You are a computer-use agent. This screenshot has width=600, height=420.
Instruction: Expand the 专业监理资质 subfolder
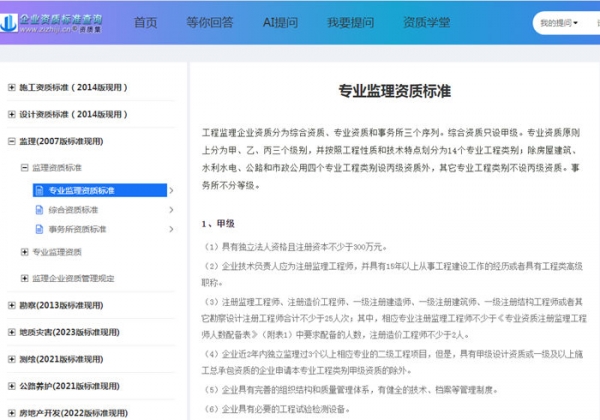coord(24,252)
